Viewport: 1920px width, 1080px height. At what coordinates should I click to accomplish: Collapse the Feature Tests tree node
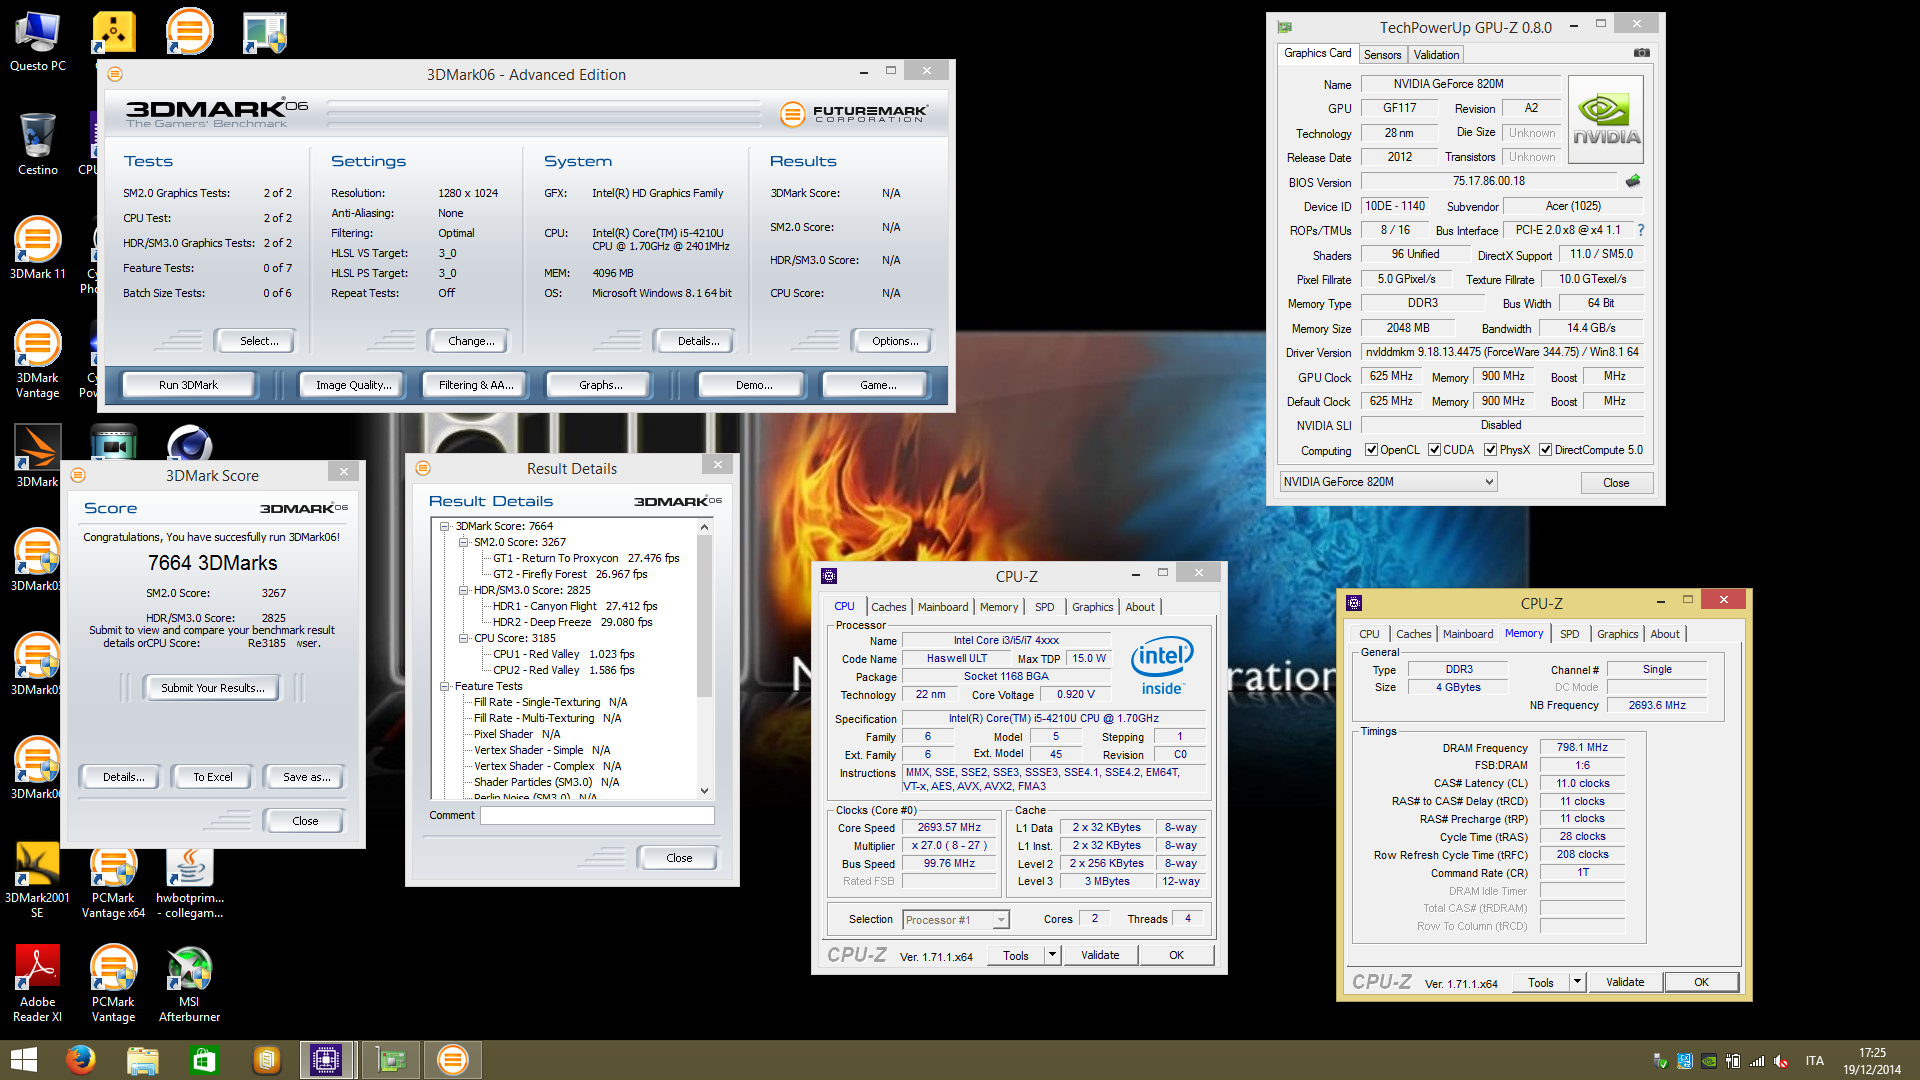click(445, 686)
